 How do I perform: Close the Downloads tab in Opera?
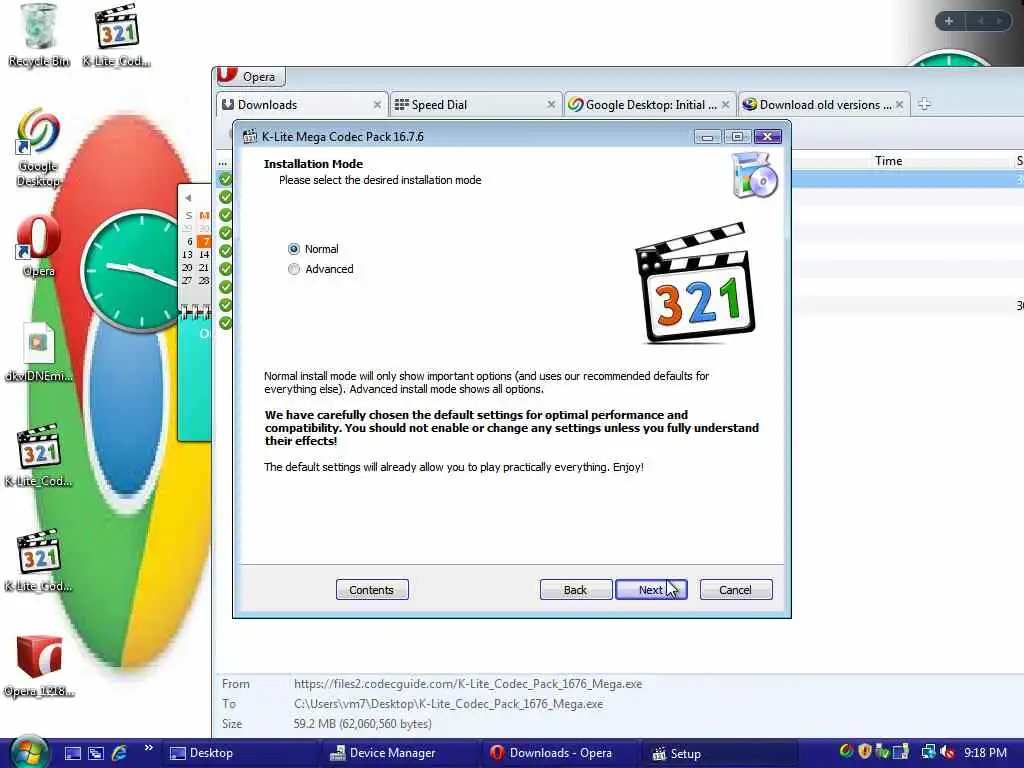[377, 104]
